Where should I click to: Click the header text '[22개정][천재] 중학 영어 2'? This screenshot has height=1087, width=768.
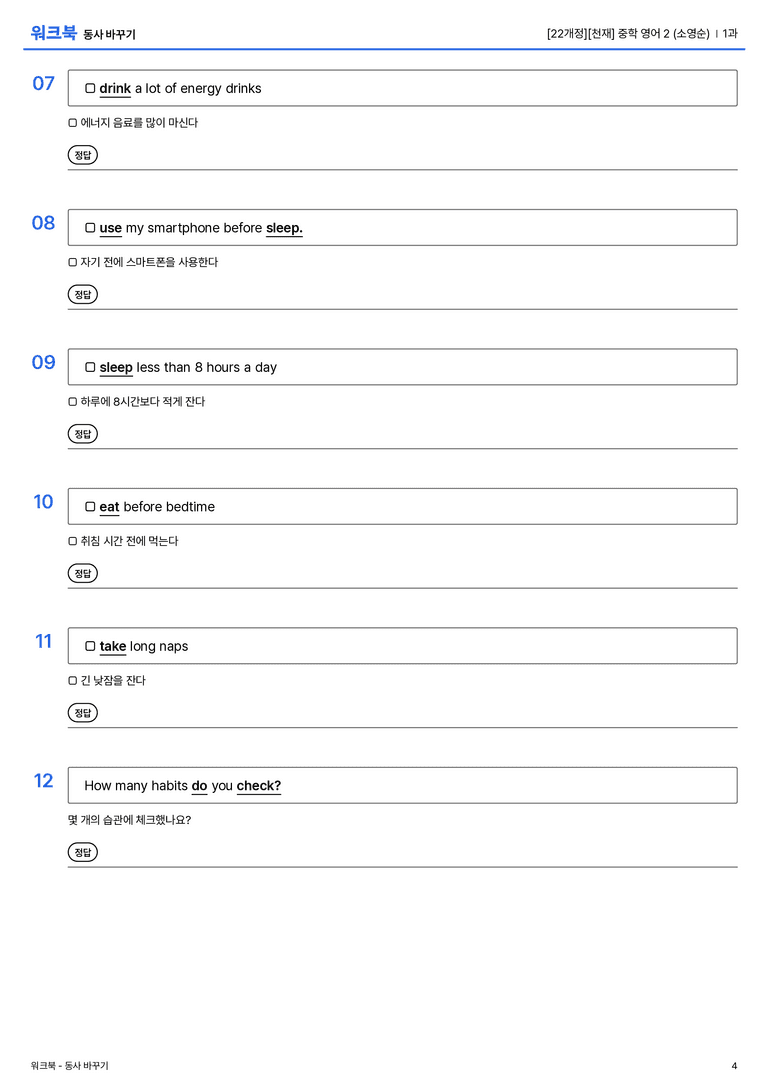608,33
